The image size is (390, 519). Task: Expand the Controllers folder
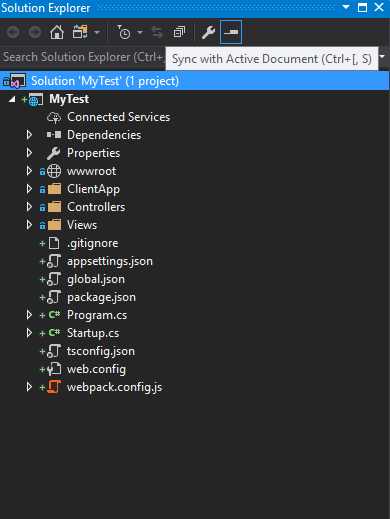coord(29,207)
